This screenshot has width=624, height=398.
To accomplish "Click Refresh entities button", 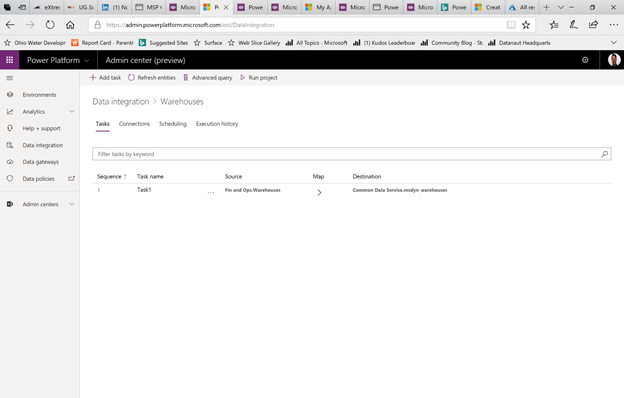I will 152,78.
